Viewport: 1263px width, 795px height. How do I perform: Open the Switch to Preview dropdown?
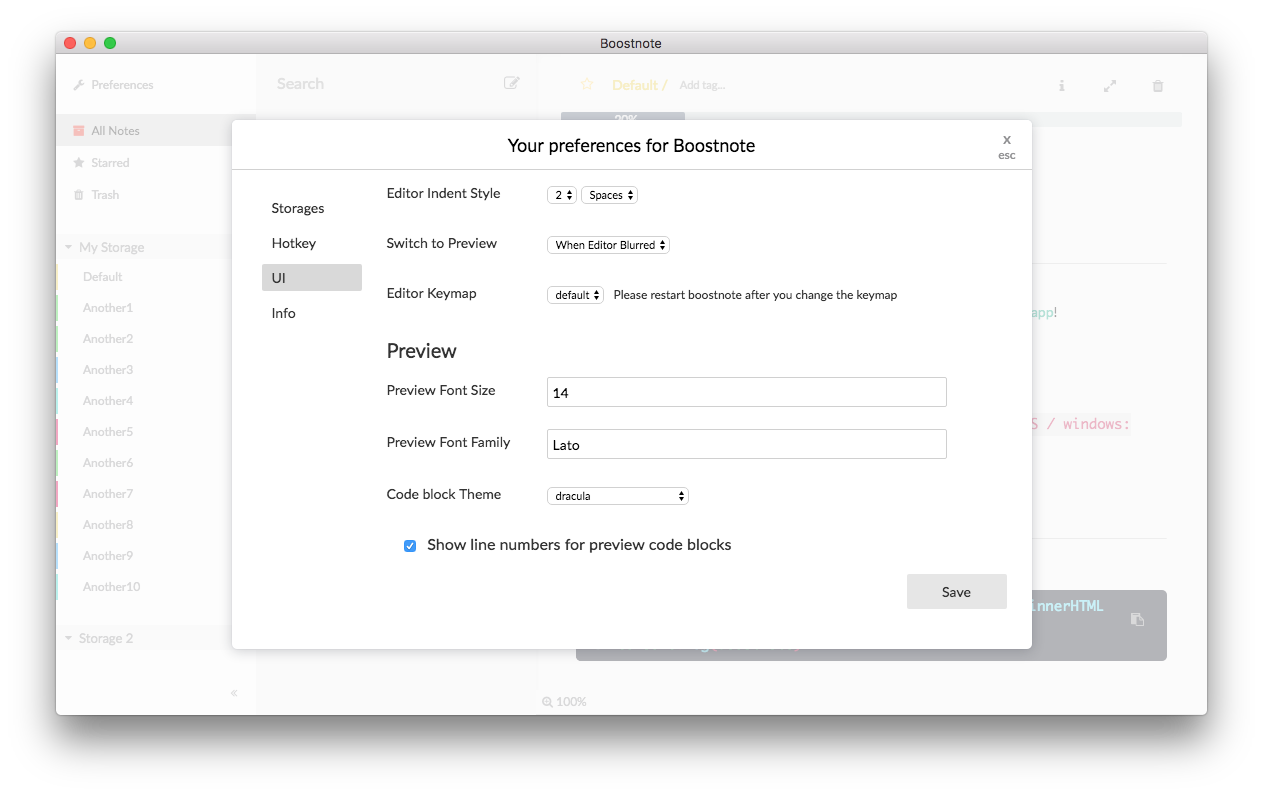(608, 244)
